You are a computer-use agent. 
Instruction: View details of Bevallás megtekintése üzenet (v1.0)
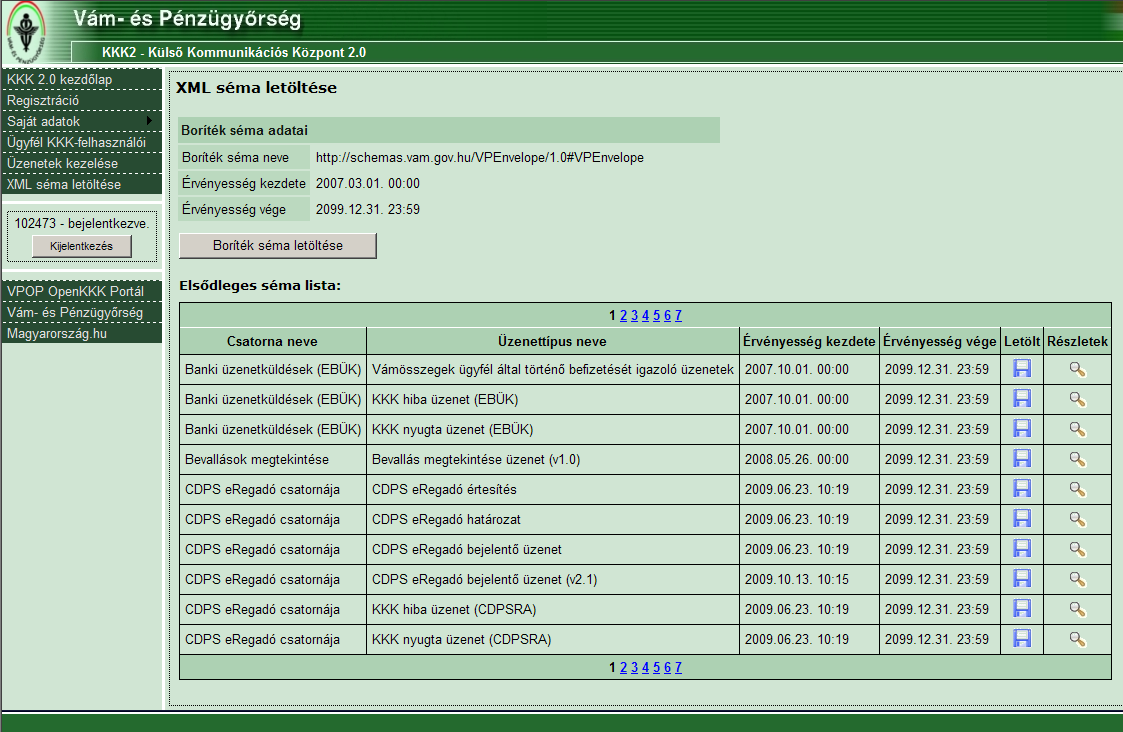pyautogui.click(x=1077, y=460)
